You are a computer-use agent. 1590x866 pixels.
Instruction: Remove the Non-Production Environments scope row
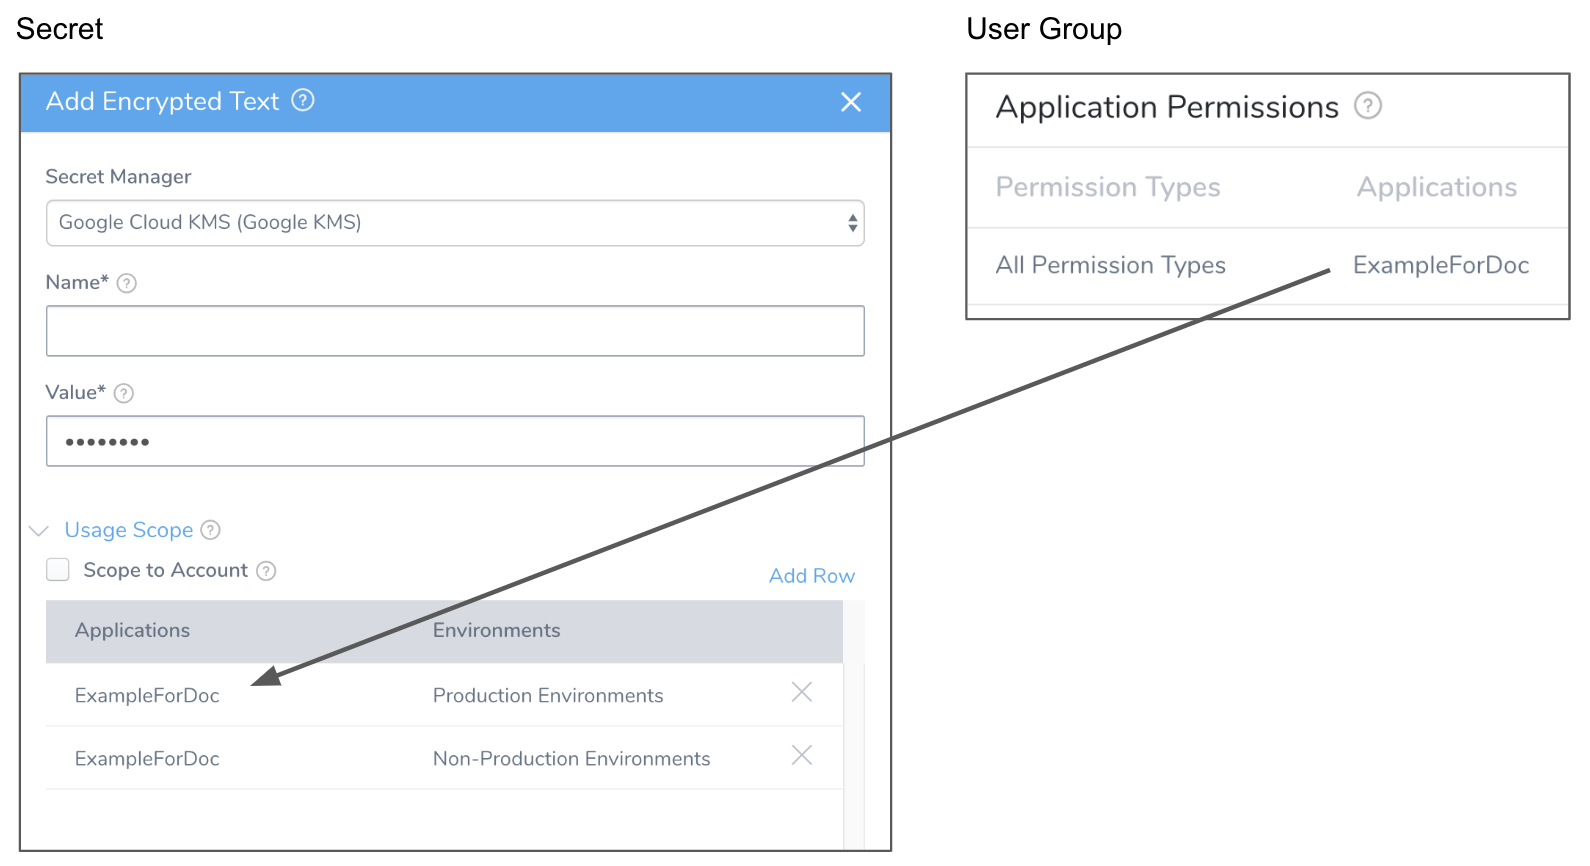pos(802,755)
